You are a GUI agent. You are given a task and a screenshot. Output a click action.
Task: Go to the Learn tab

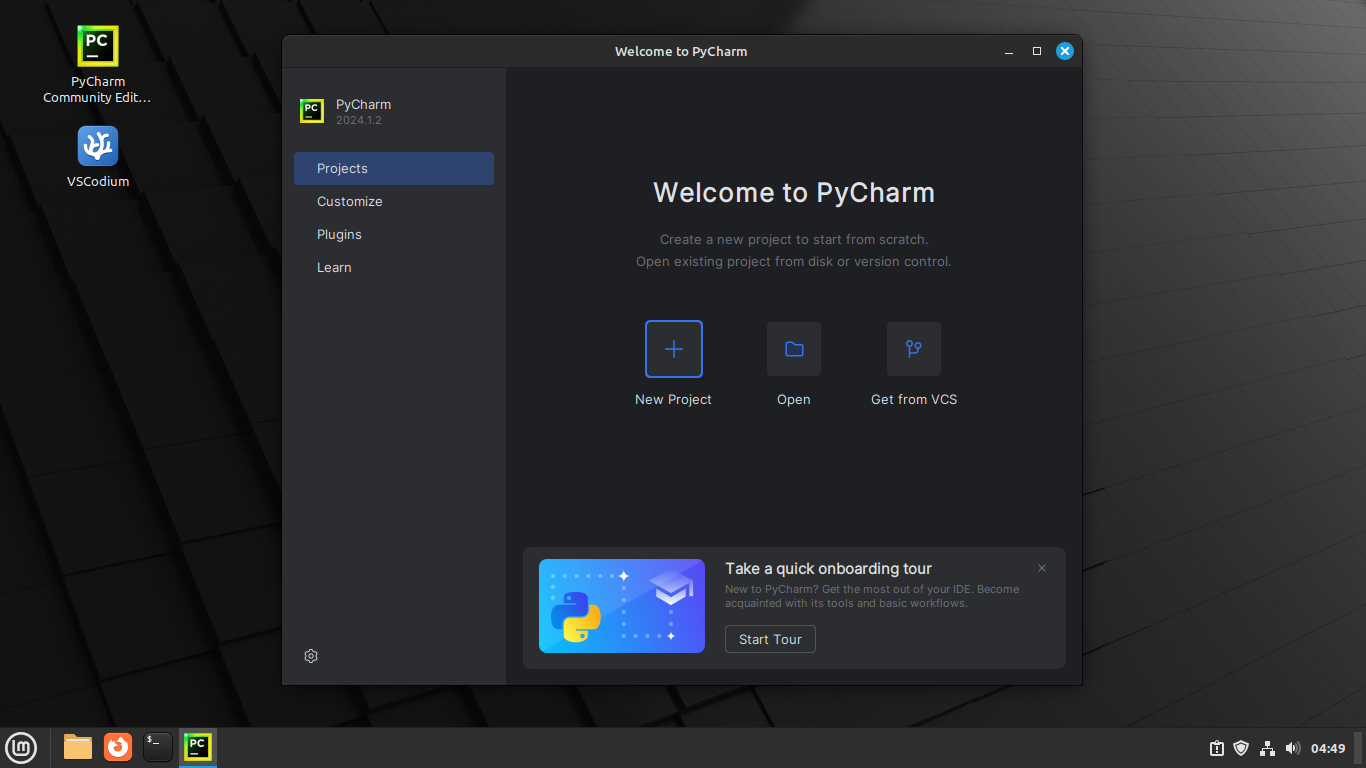pos(394,267)
